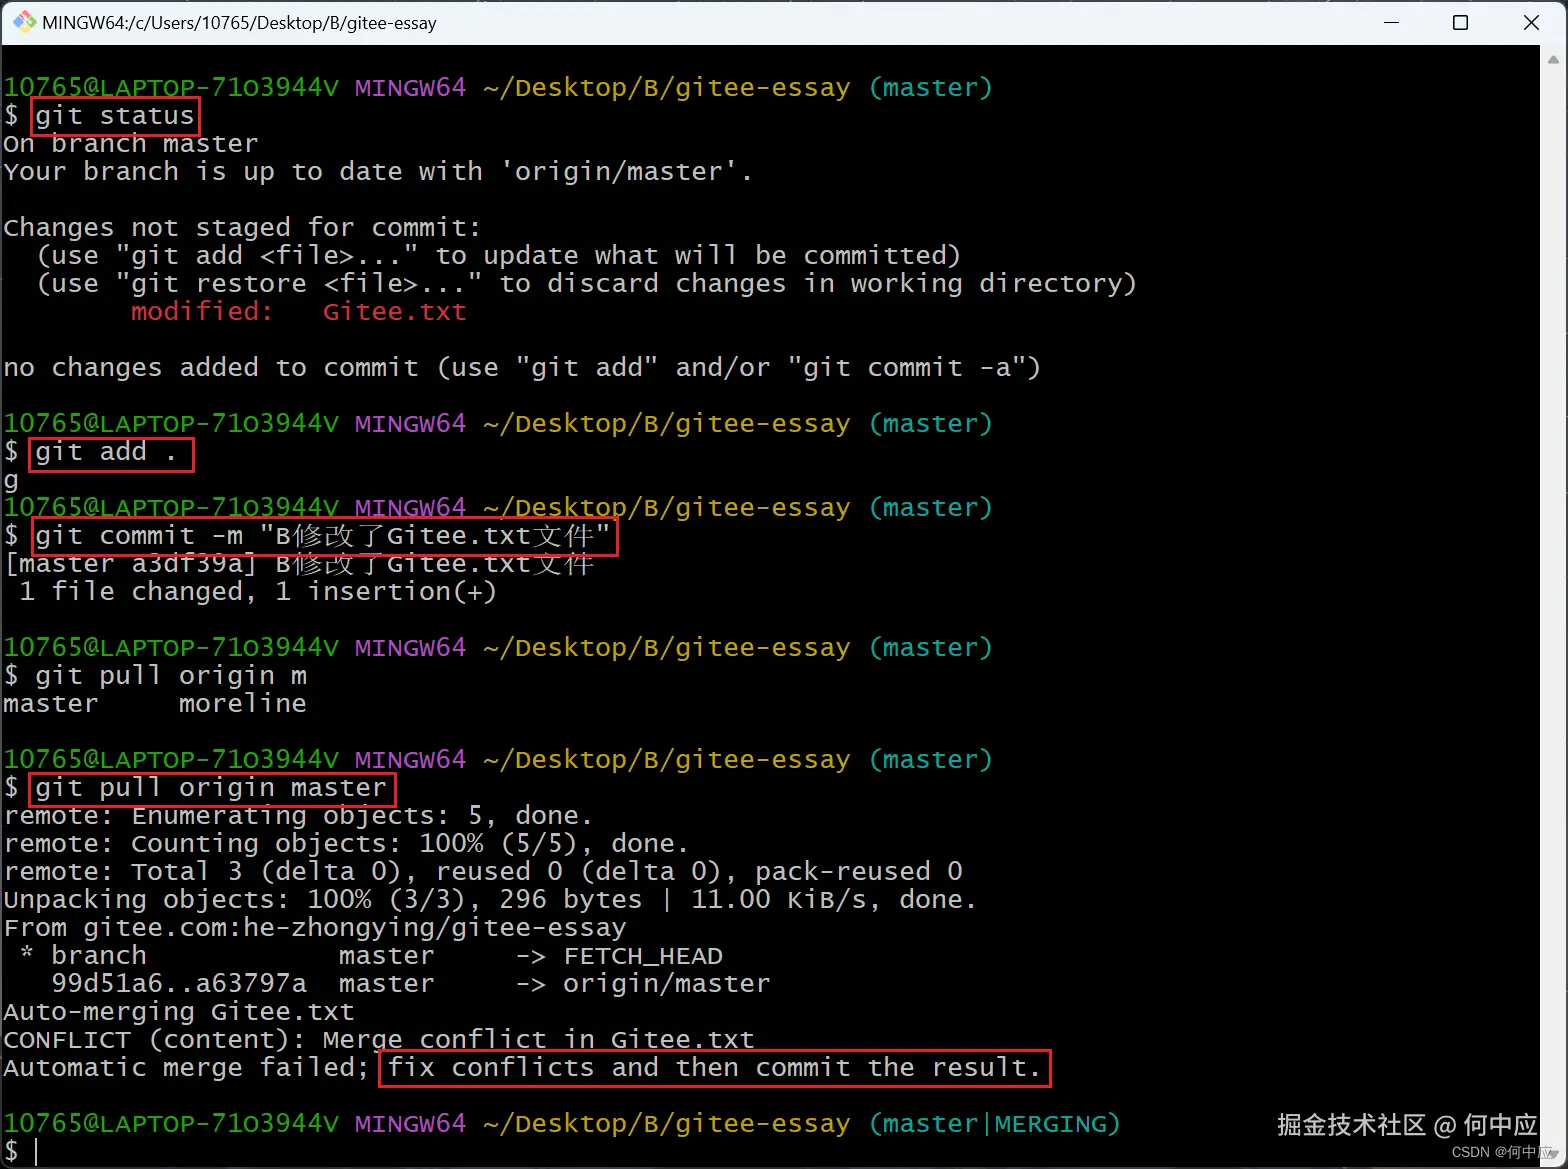
Task: Click the last empty command prompt cursor
Action: click(37, 1152)
